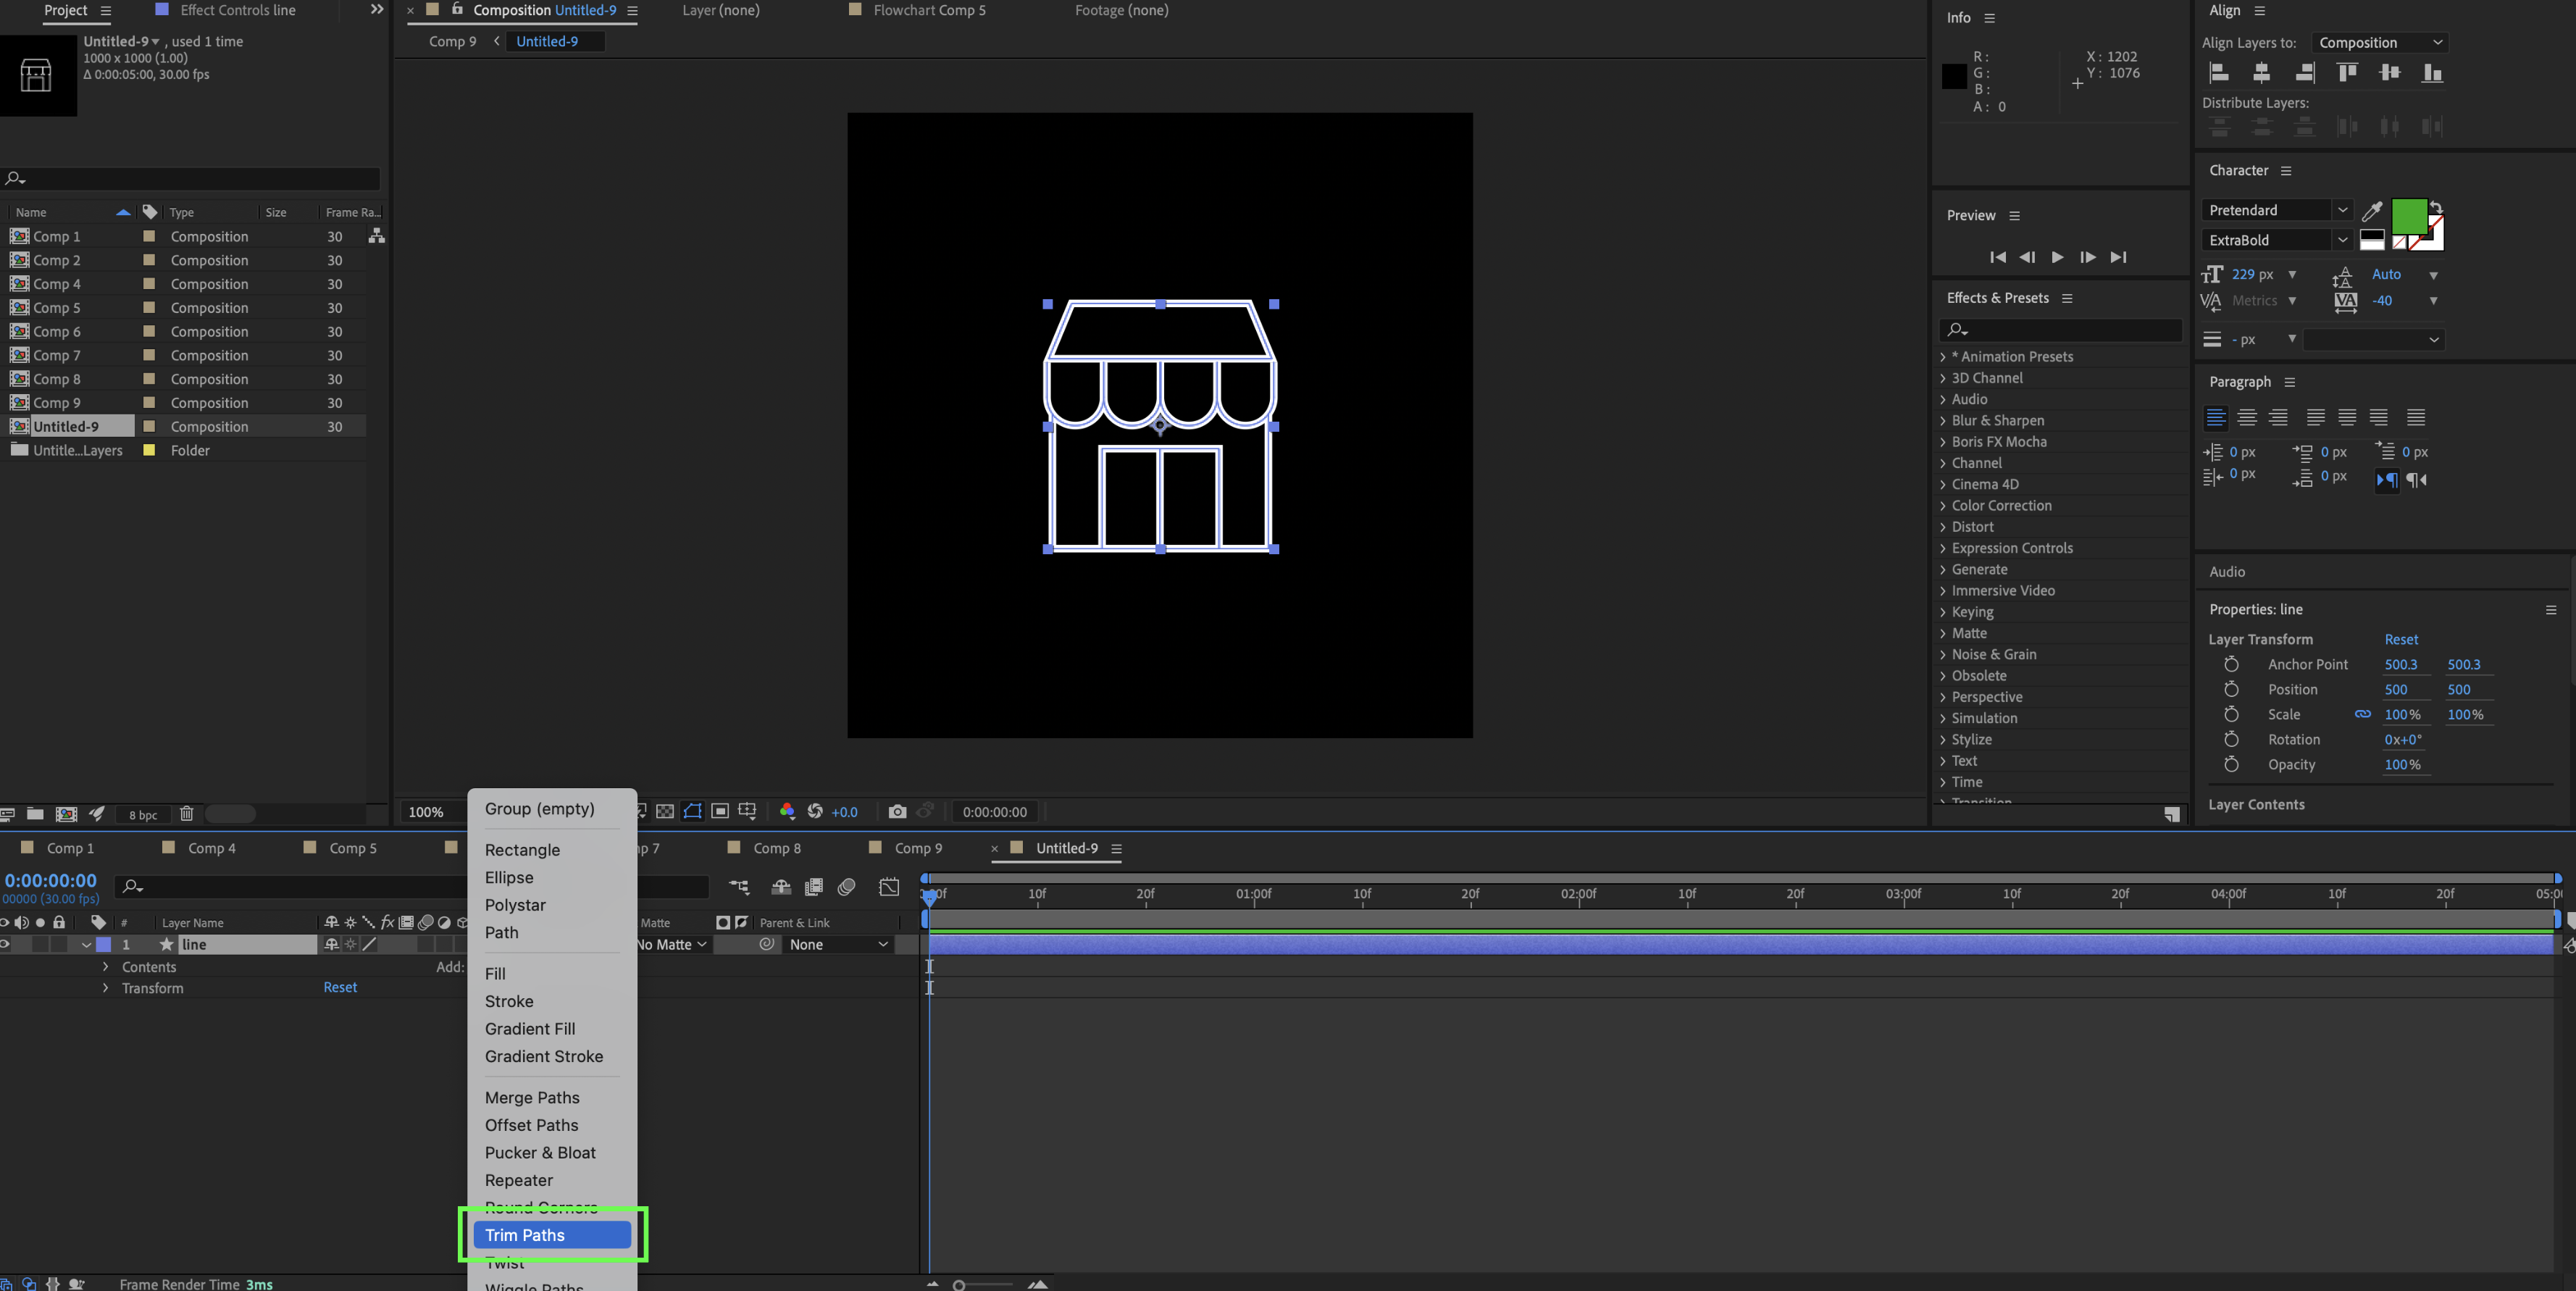Image resolution: width=2576 pixels, height=1291 pixels.
Task: Click the trash icon in the Project panel
Action: [186, 813]
